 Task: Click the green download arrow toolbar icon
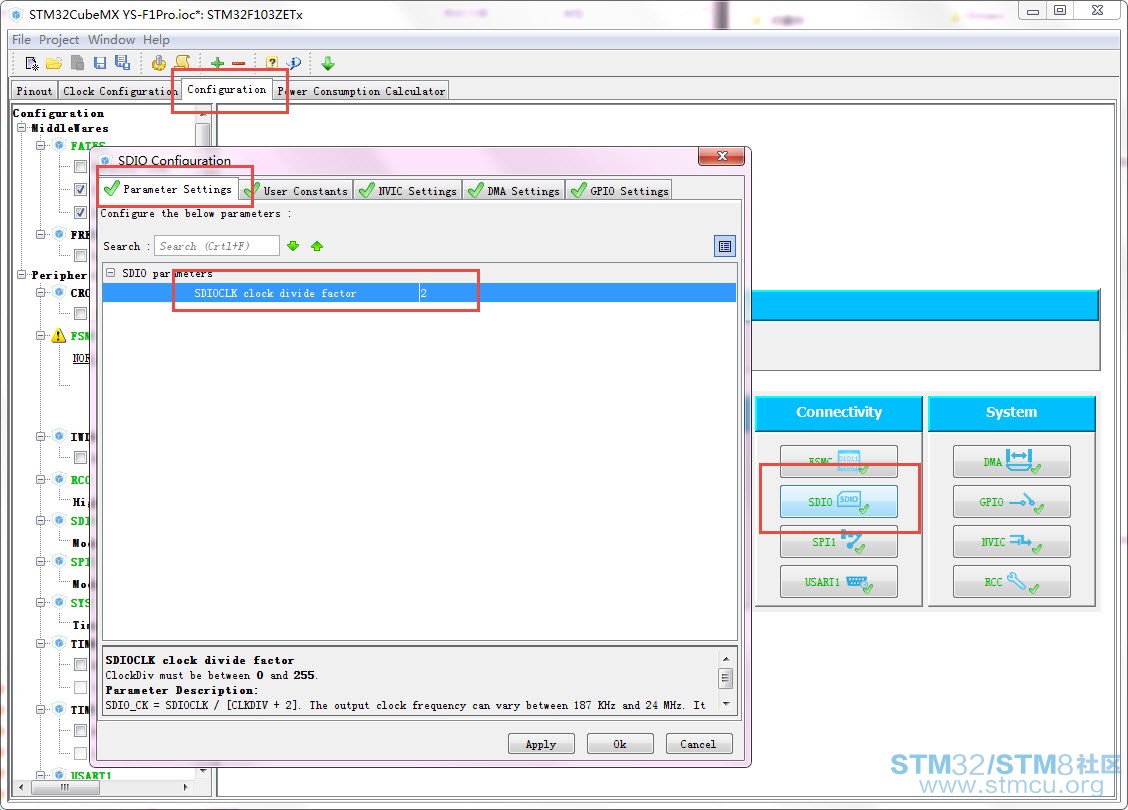tap(328, 63)
